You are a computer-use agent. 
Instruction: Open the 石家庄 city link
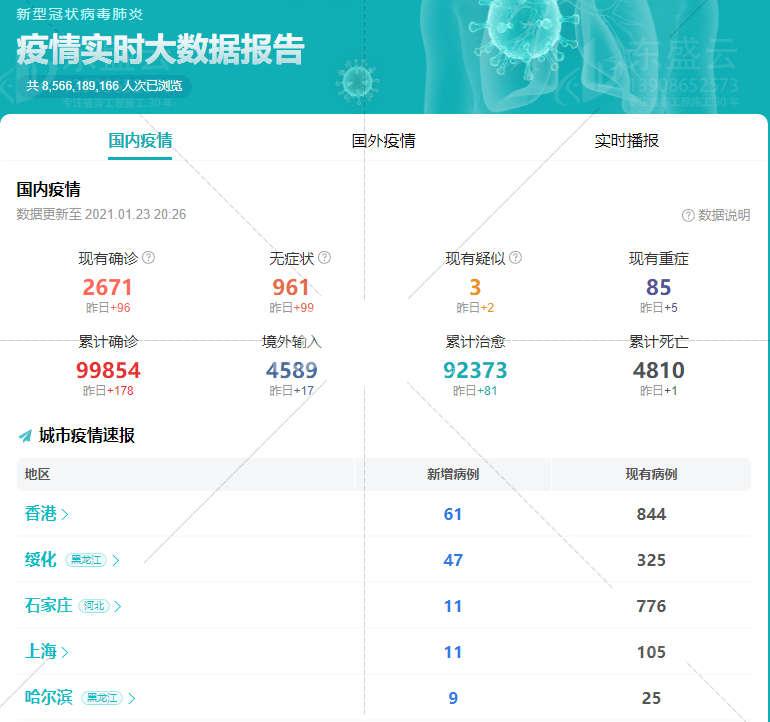(48, 606)
